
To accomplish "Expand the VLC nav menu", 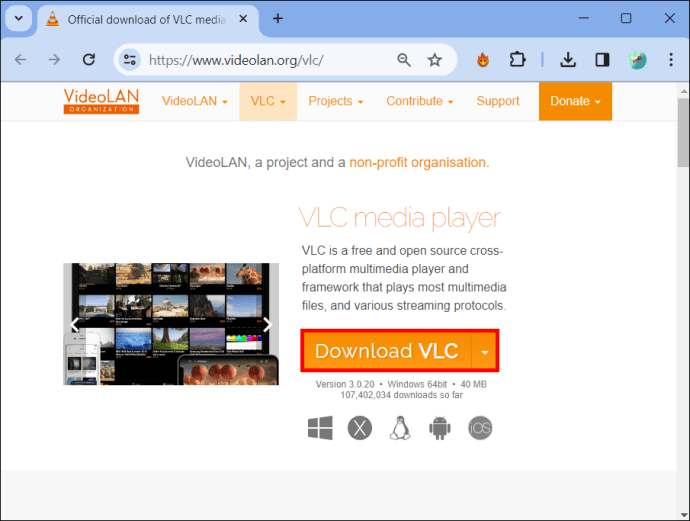I will click(x=268, y=101).
